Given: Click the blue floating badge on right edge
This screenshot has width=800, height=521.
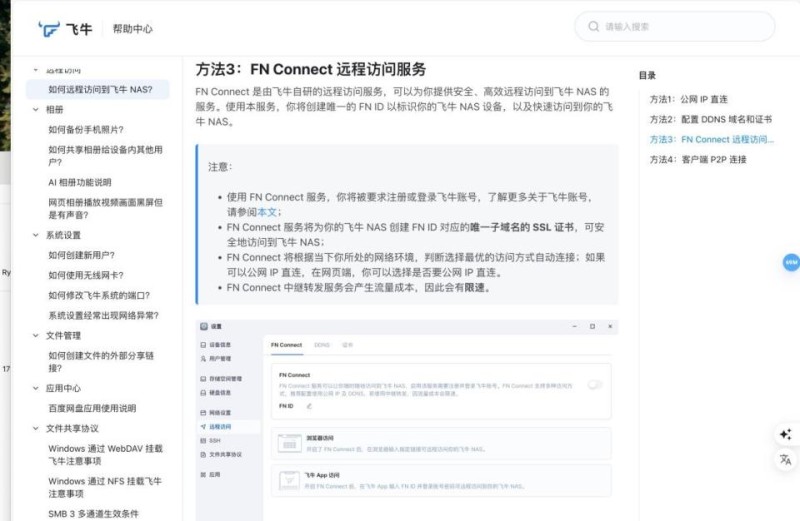Looking at the screenshot, I should (791, 262).
